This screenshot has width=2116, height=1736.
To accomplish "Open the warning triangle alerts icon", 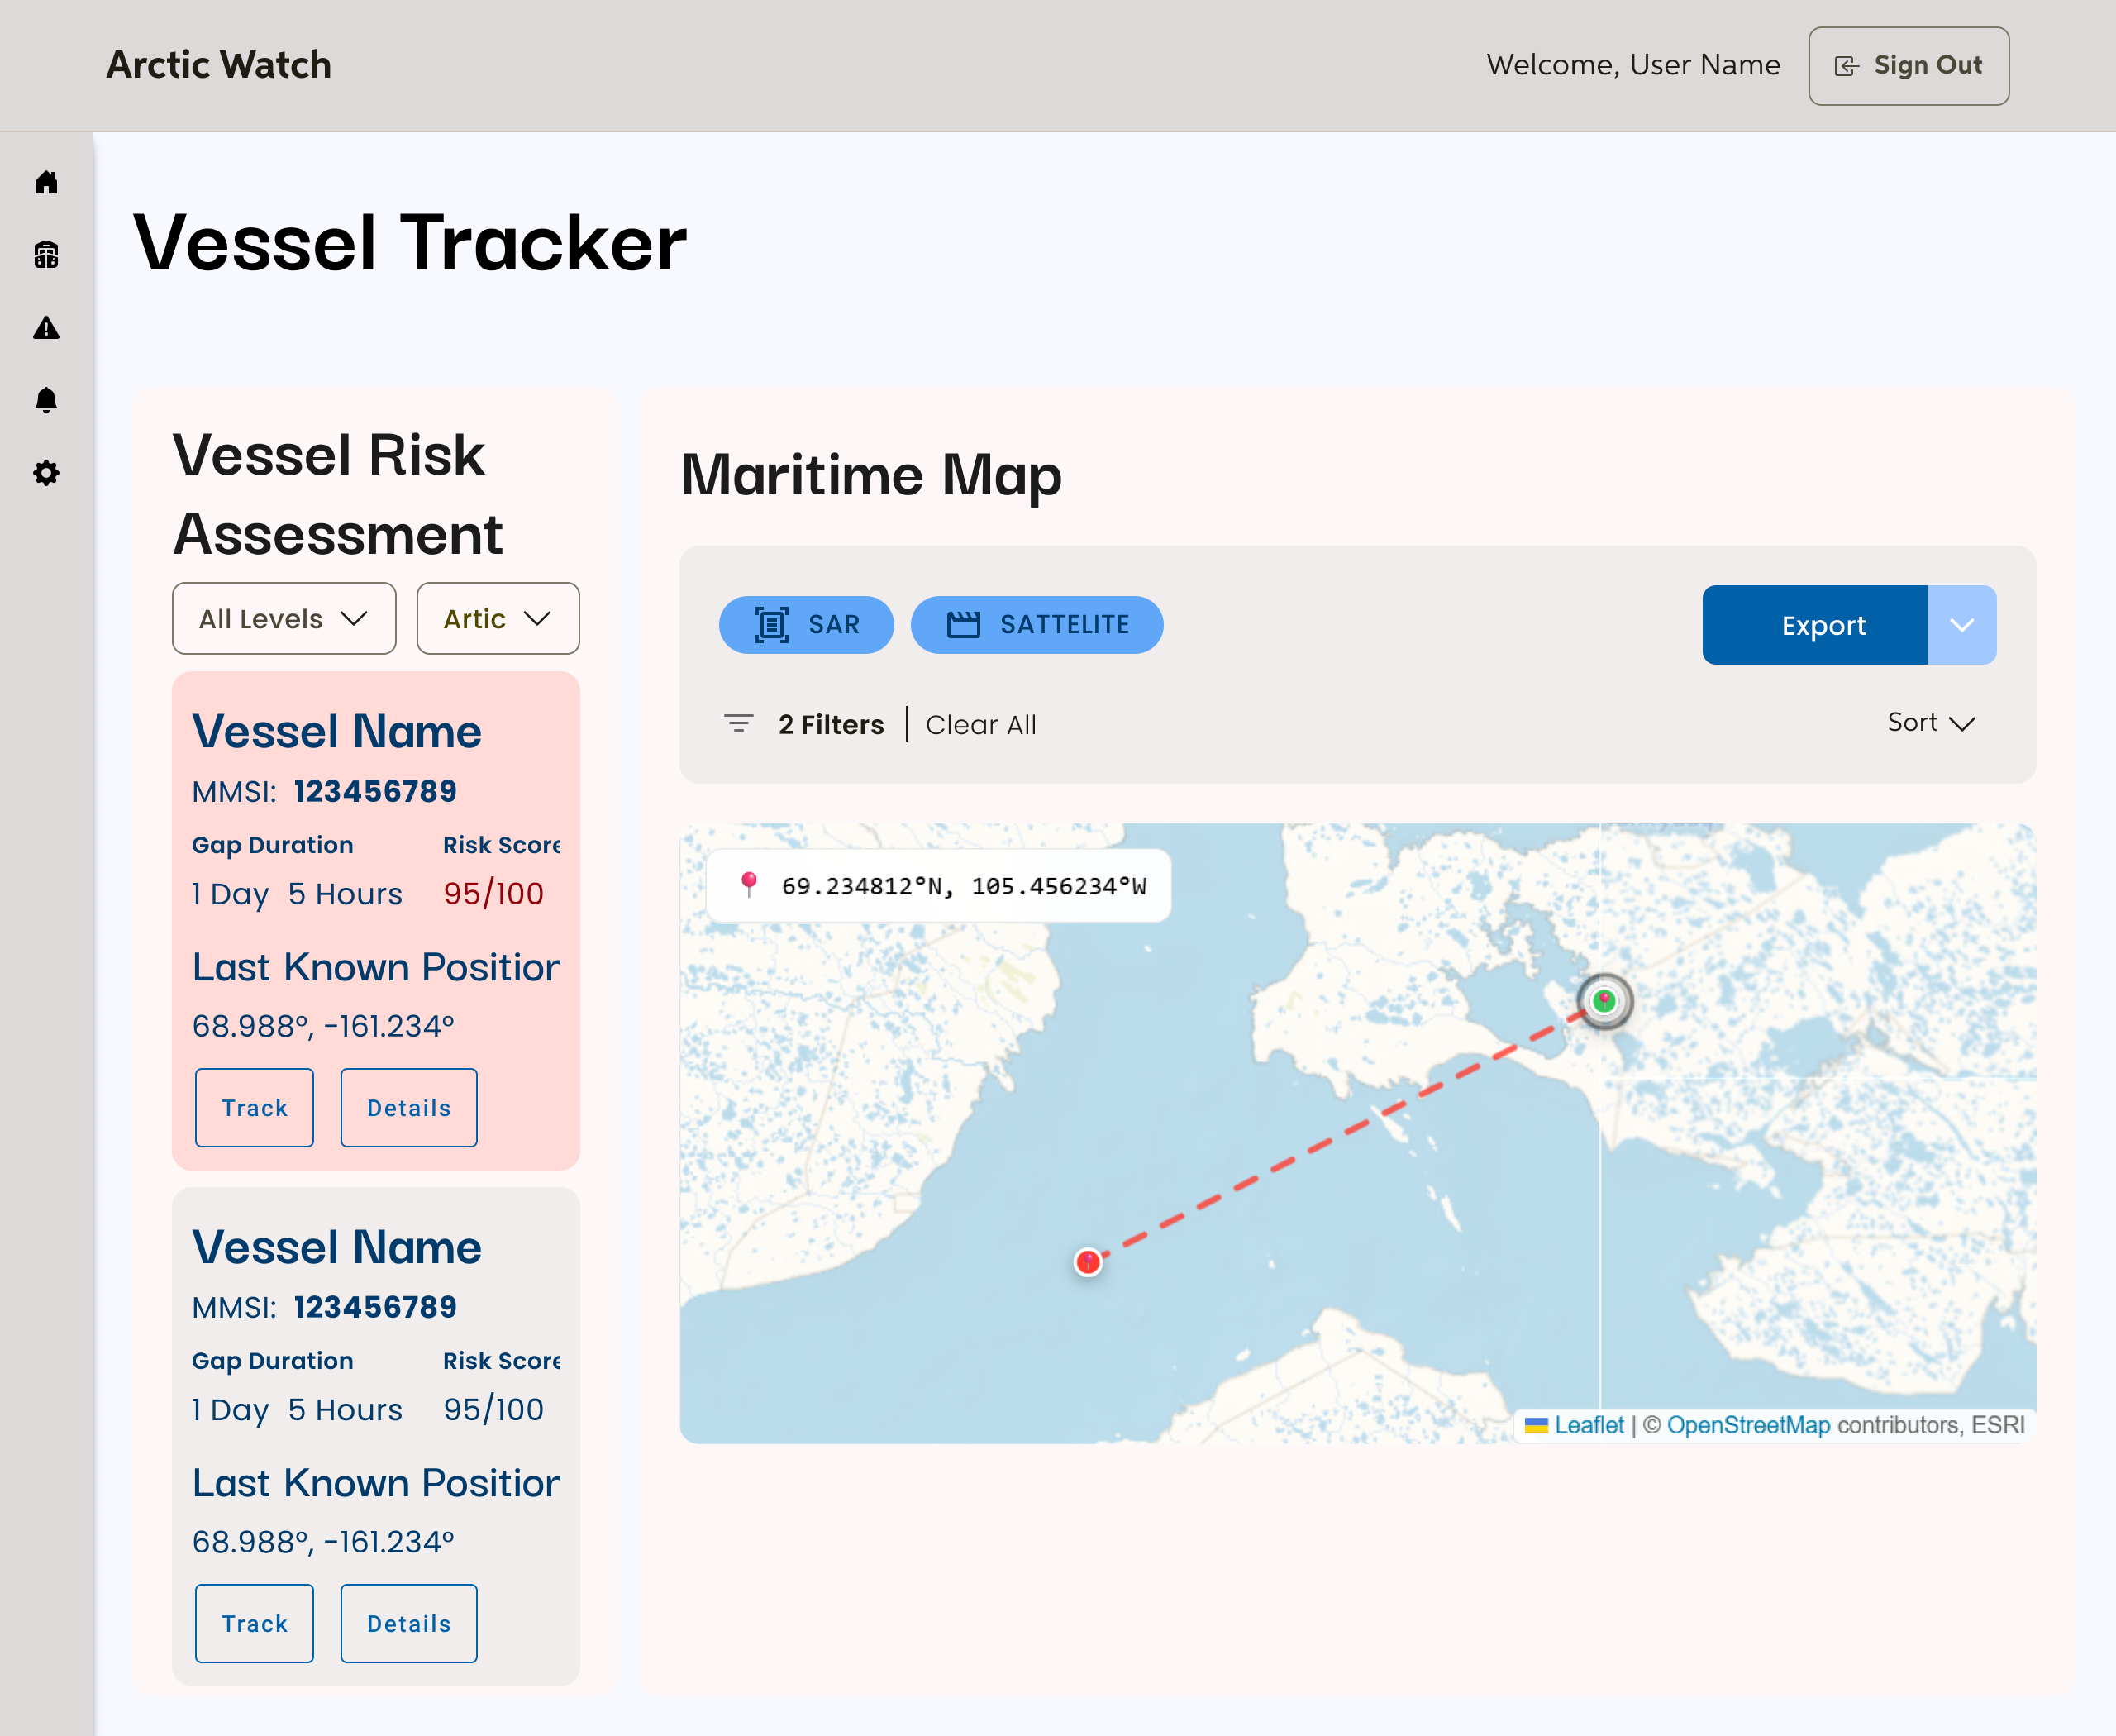I will pyautogui.click(x=46, y=328).
